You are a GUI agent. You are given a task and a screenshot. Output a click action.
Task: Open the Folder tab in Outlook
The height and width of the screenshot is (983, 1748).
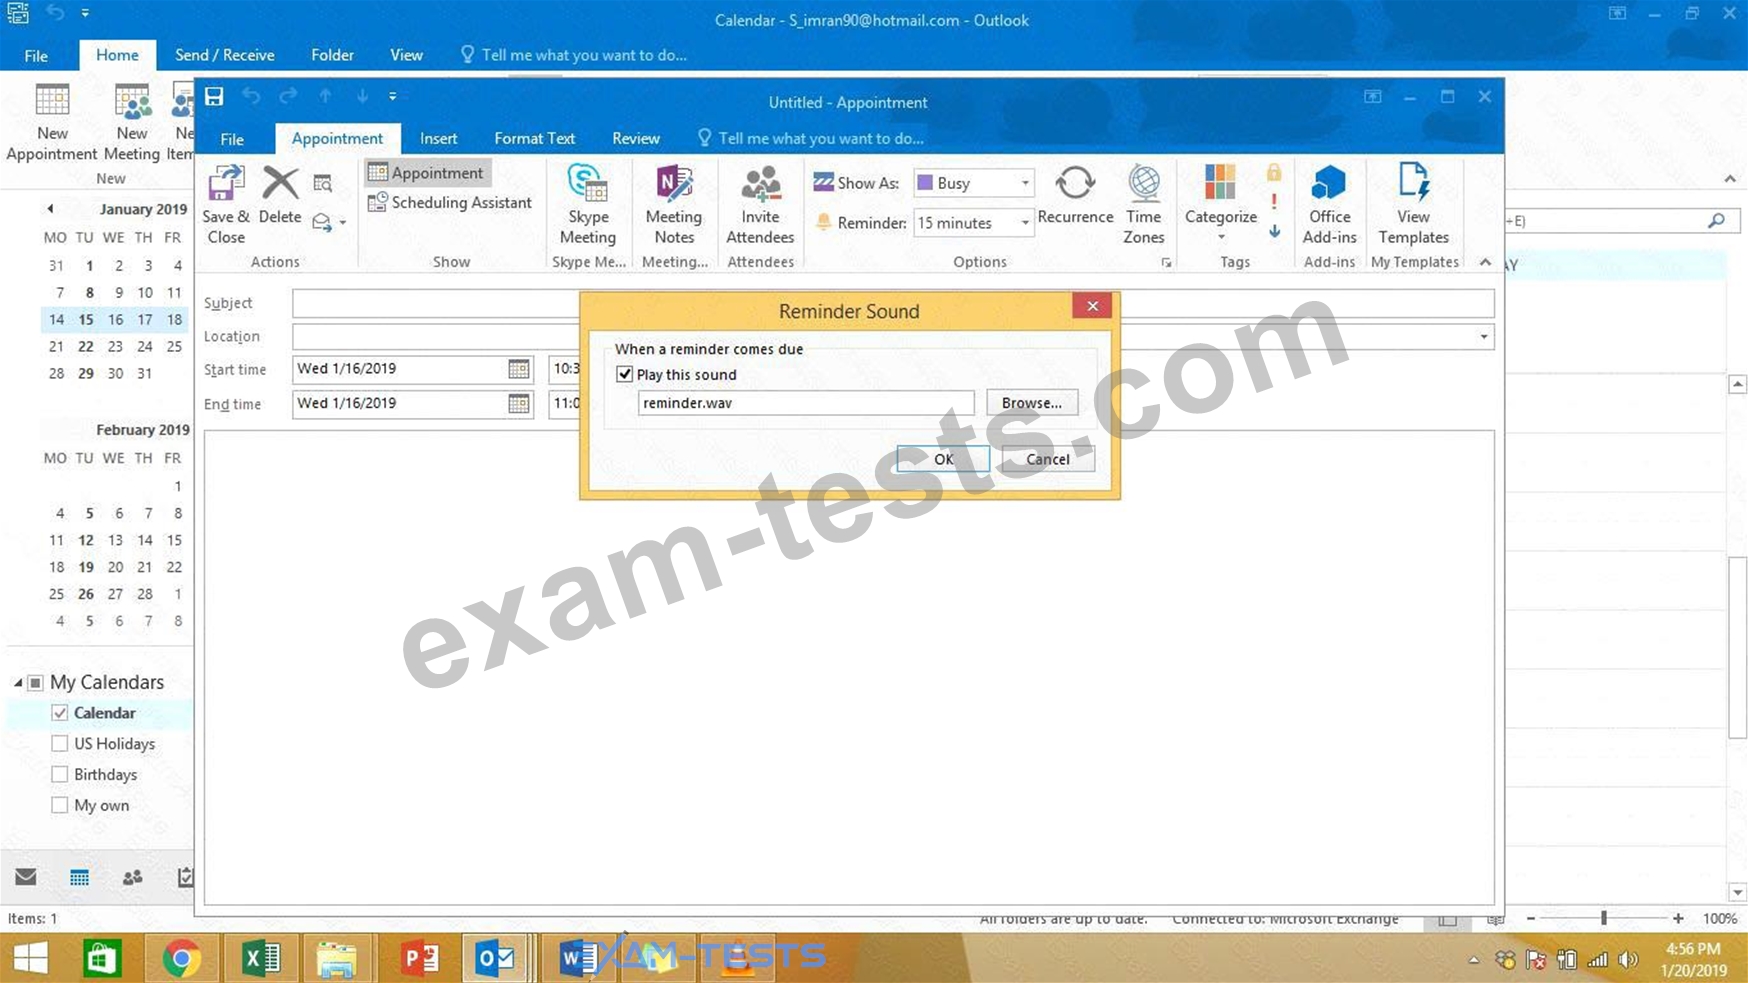point(332,55)
